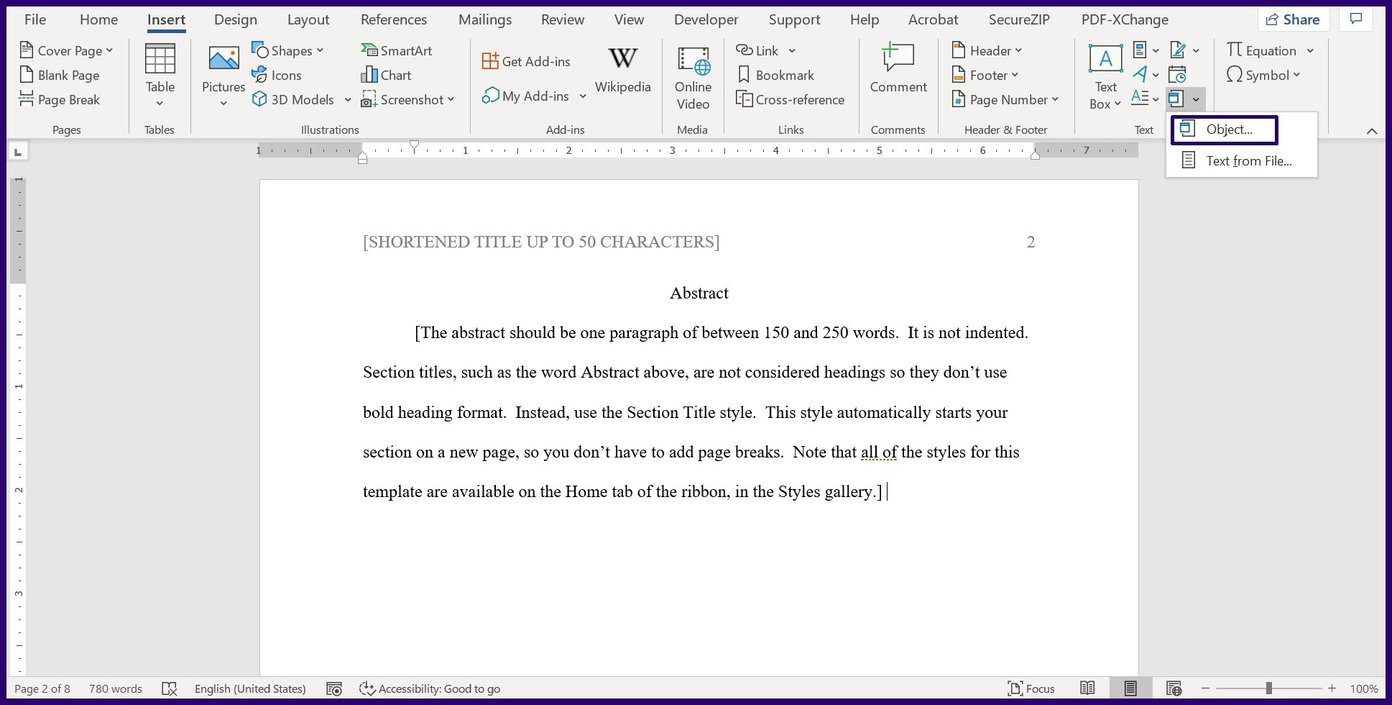This screenshot has width=1392, height=705.
Task: Open the Comments pane button
Action: 1356,19
